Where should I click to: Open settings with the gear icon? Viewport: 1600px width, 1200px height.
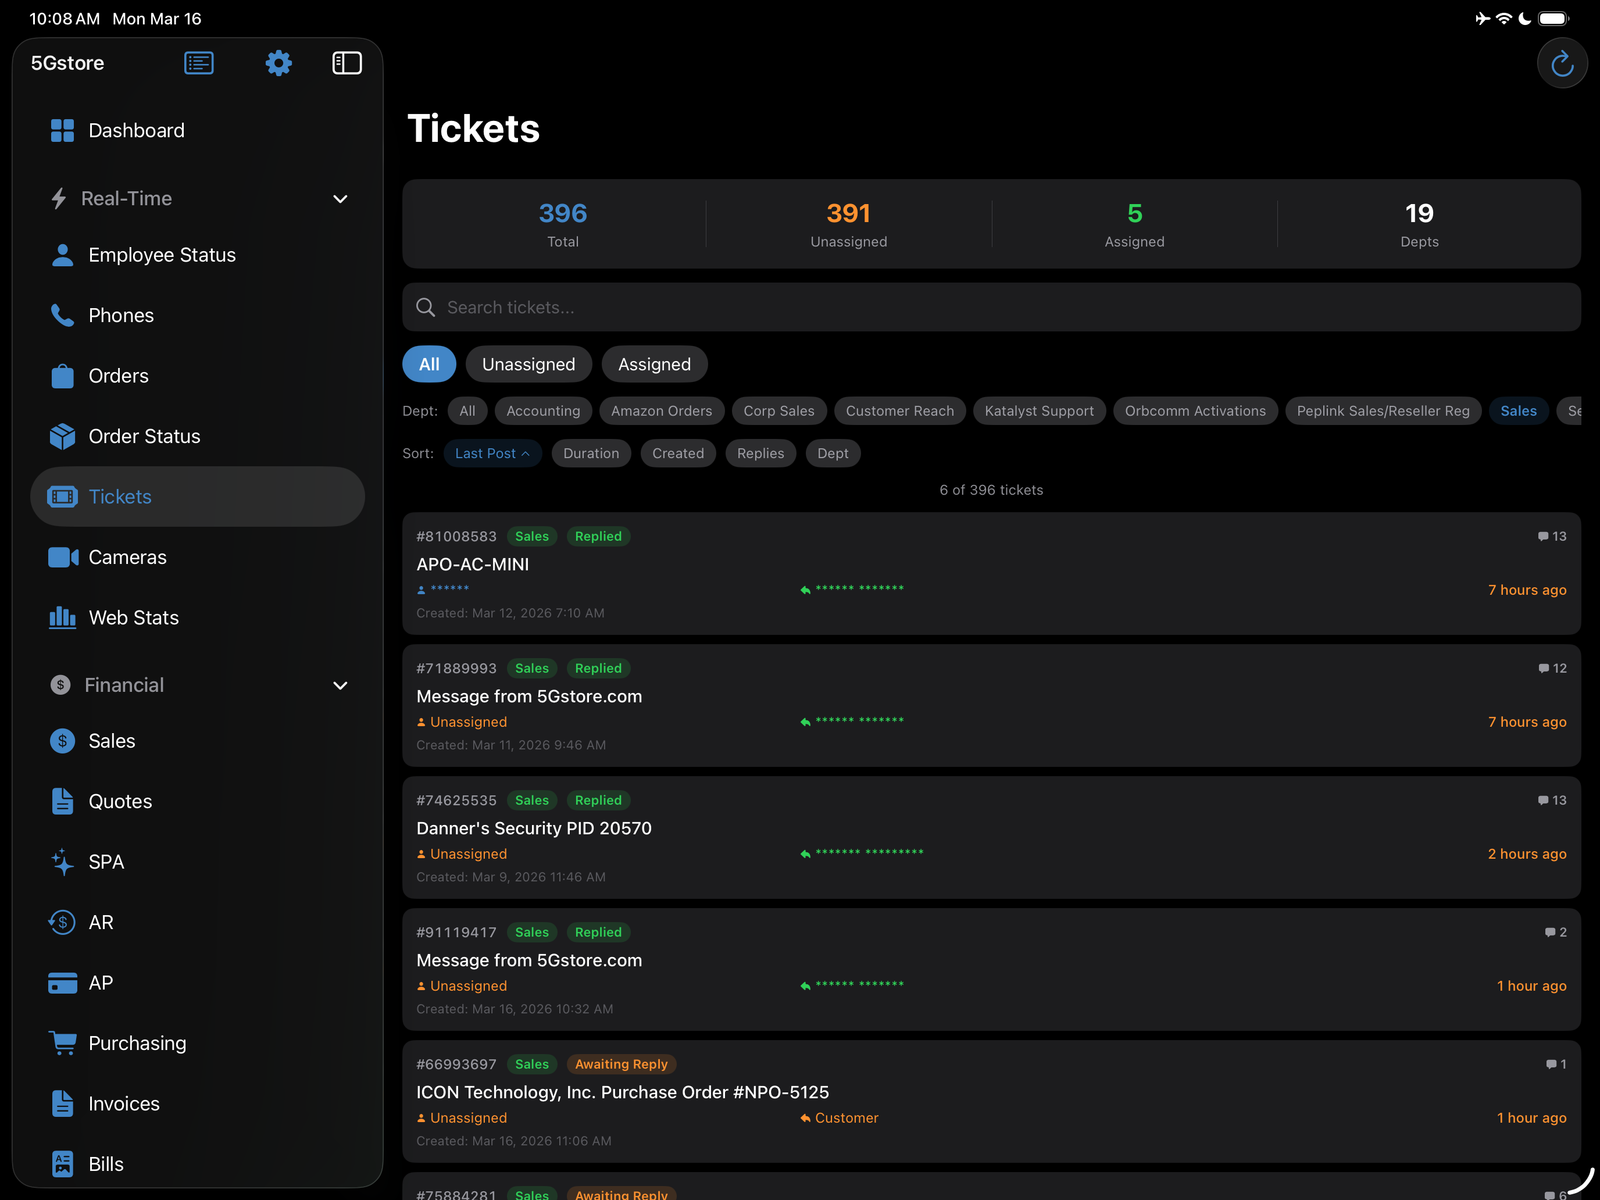(x=278, y=62)
